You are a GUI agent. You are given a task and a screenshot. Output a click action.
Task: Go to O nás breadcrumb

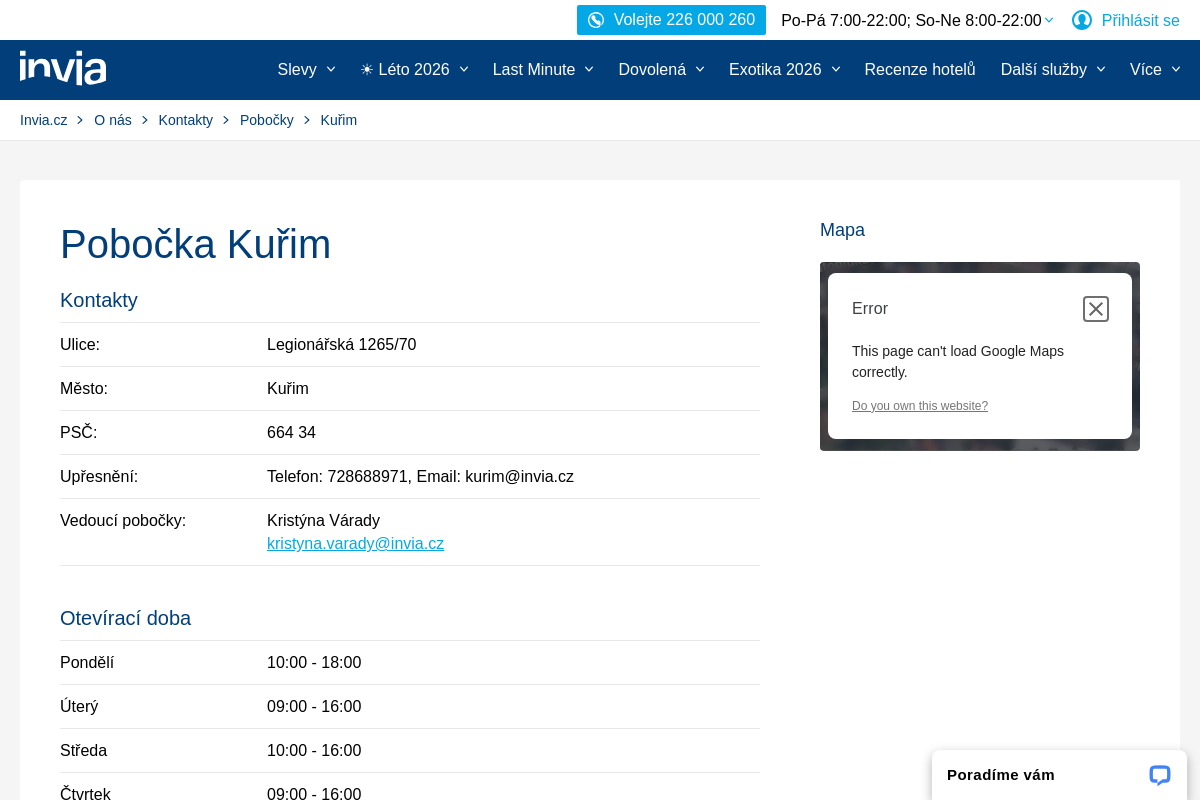pyautogui.click(x=113, y=120)
